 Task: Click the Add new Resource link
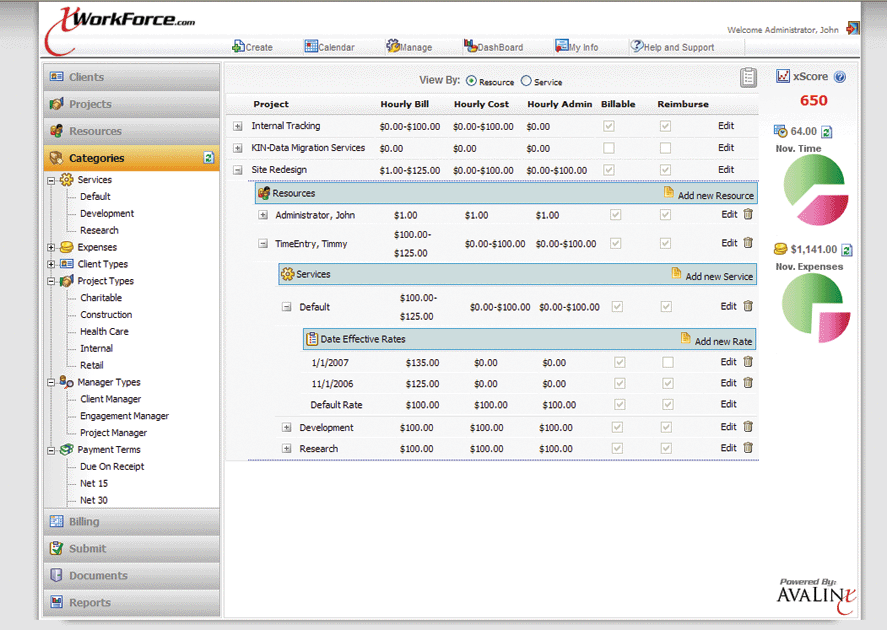[x=715, y=195]
